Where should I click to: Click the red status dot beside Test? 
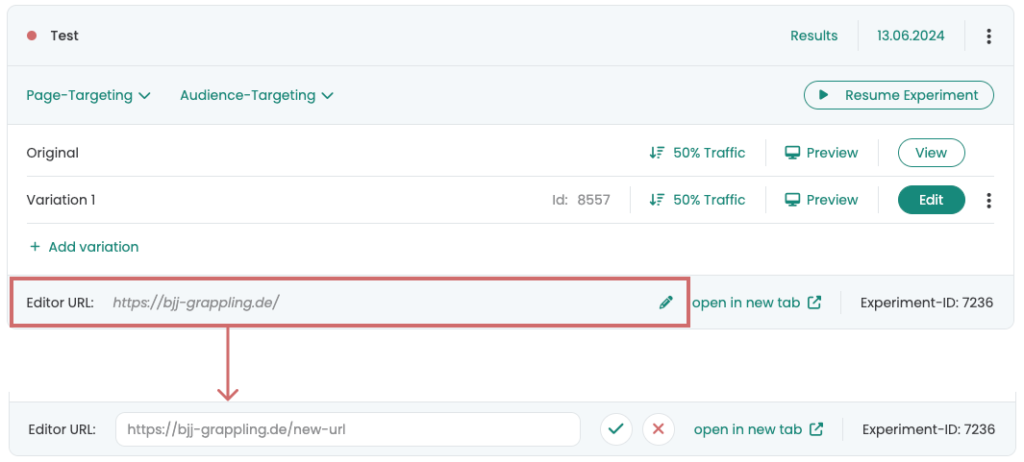31,36
